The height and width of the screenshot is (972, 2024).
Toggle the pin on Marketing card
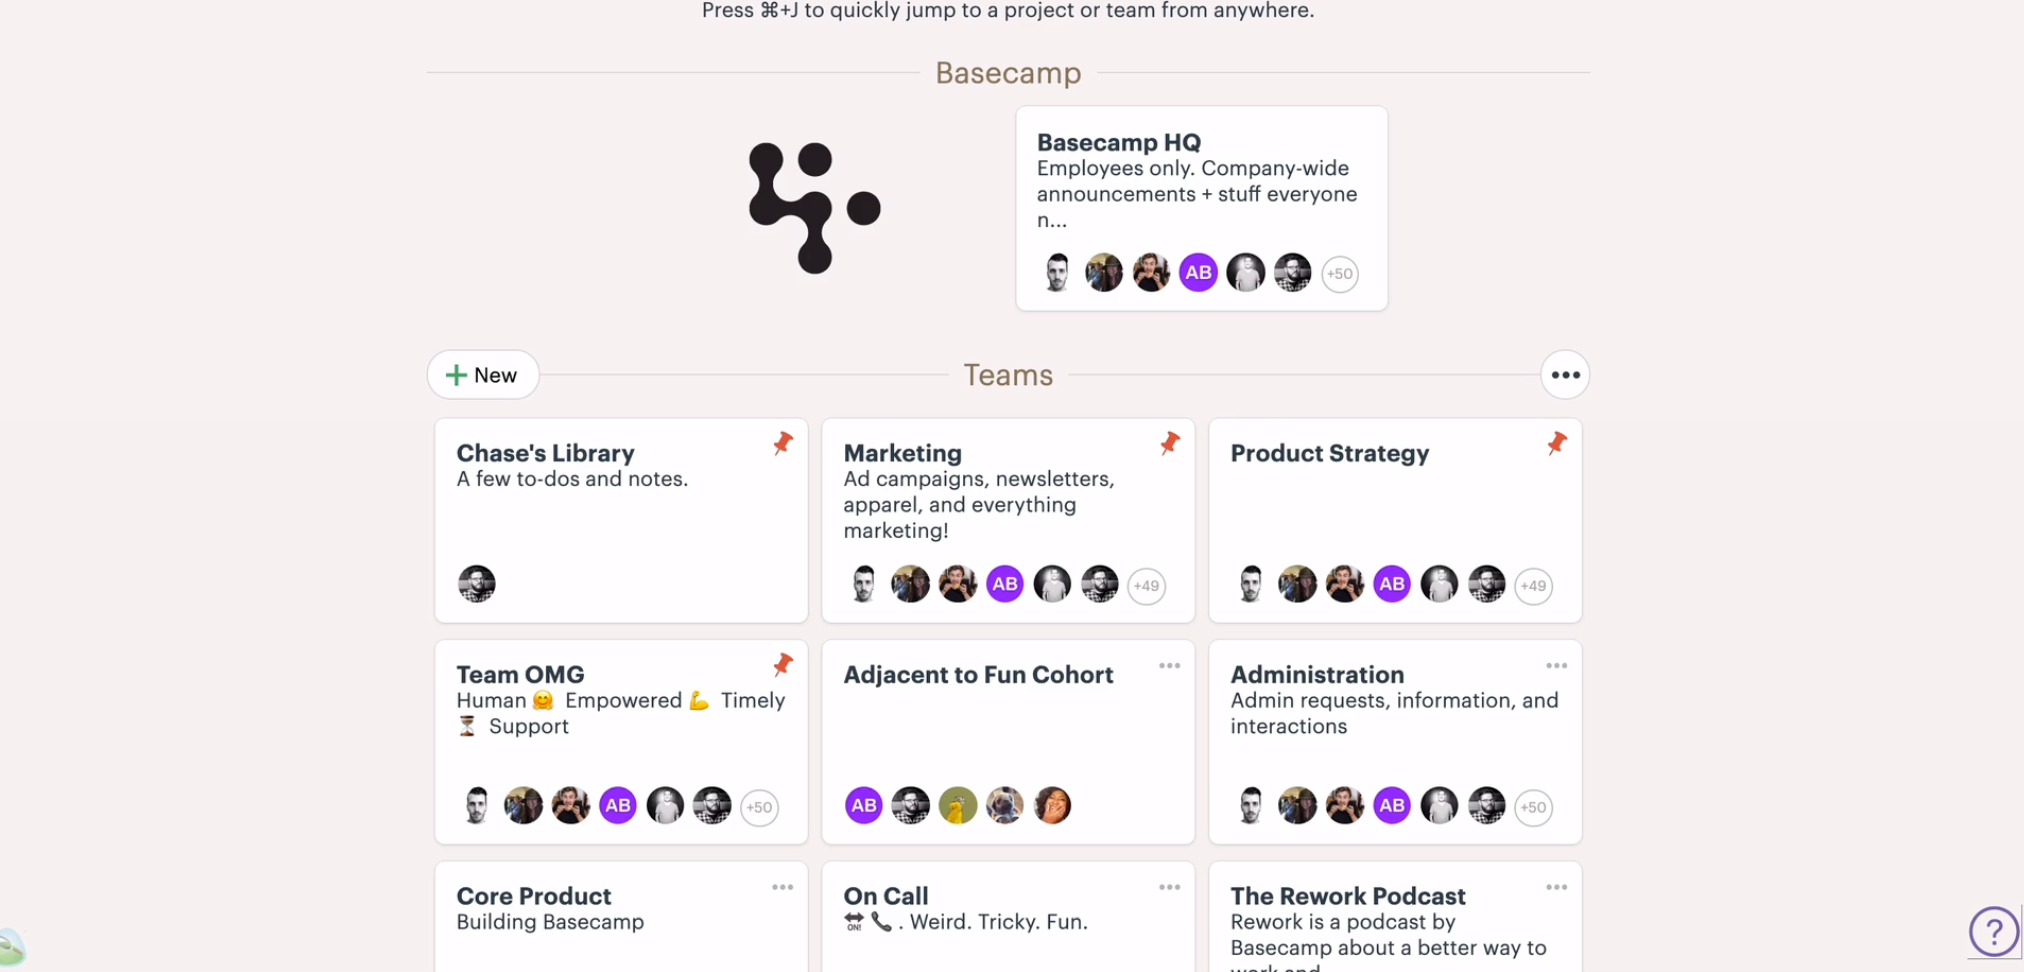click(1170, 443)
